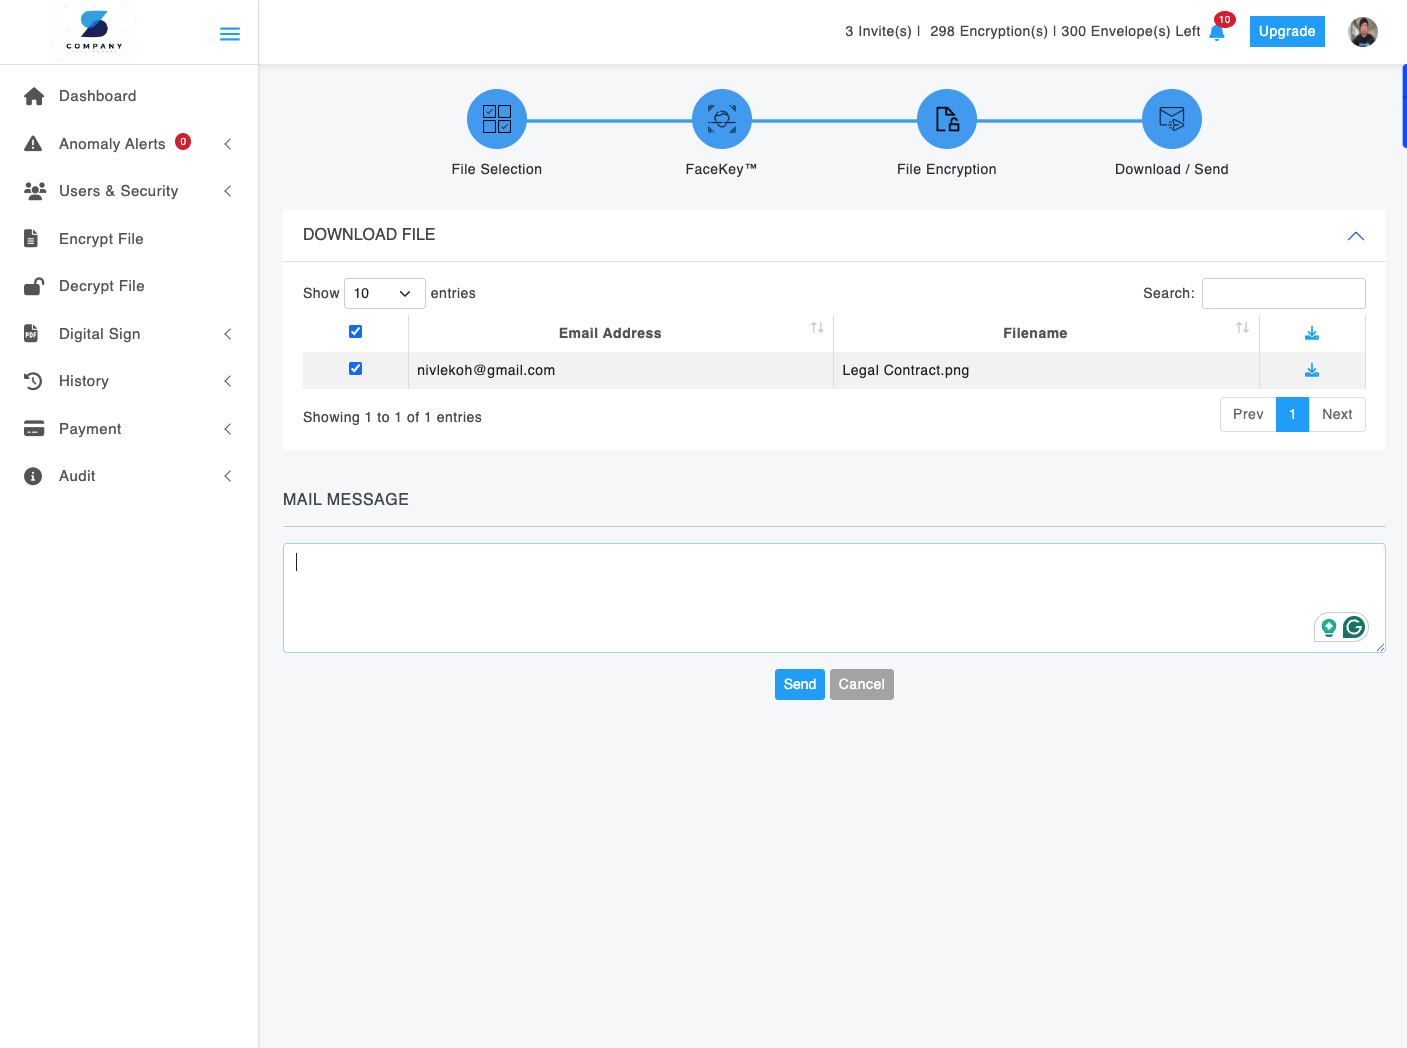Screen dimensions: 1407x1048
Task: Click the FaceKey step icon
Action: point(722,119)
